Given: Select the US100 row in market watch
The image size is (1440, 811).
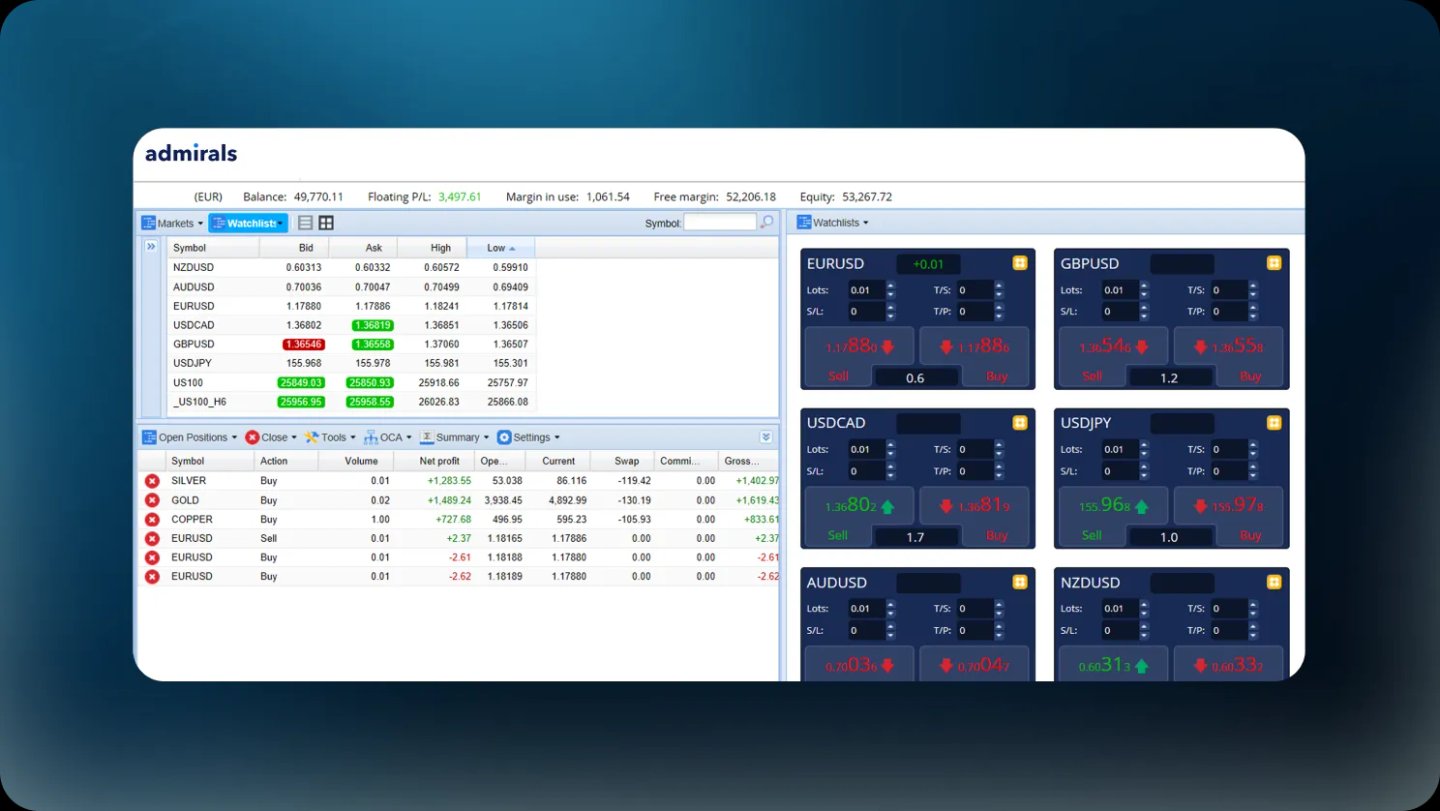Looking at the screenshot, I should [x=352, y=382].
